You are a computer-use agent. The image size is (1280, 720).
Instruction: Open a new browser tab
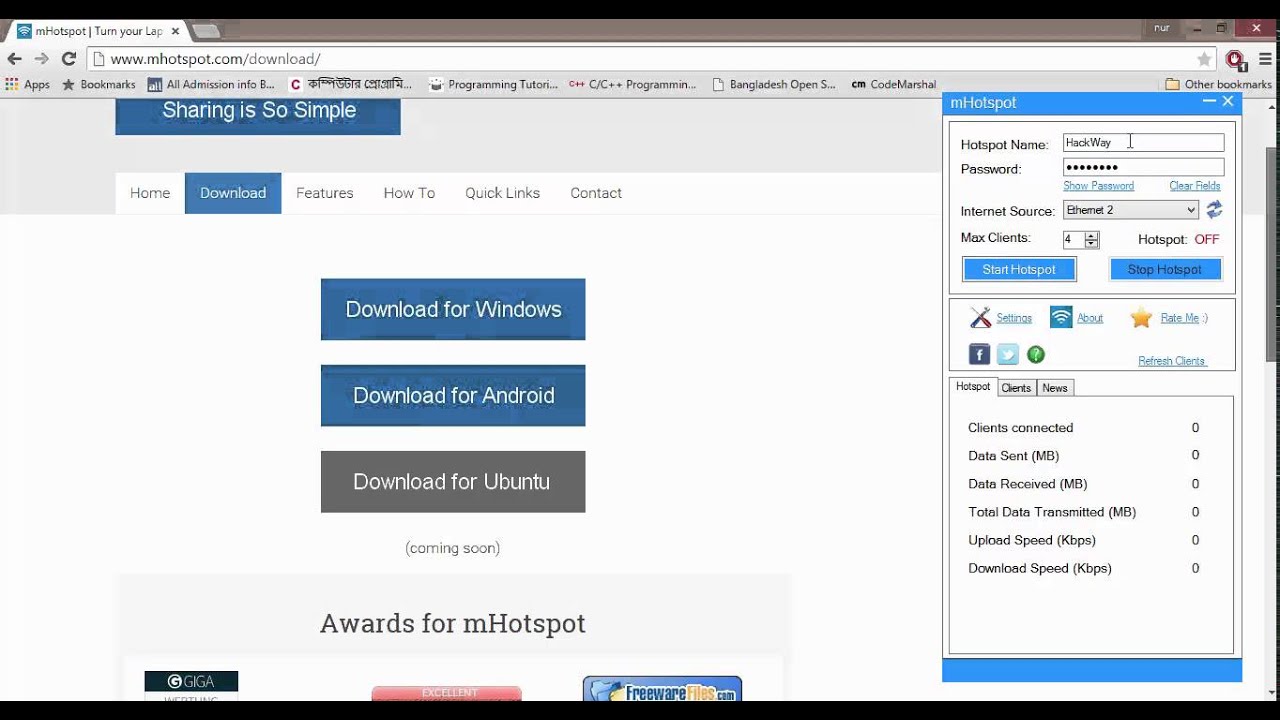[x=205, y=31]
